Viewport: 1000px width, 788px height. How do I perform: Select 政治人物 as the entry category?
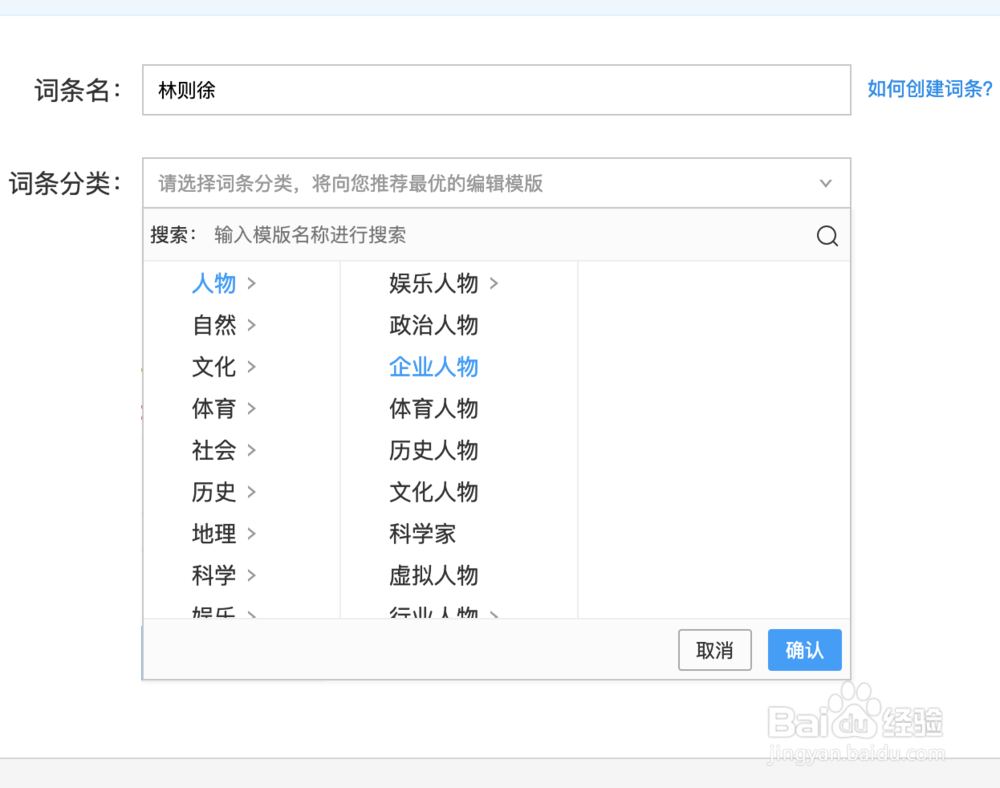(x=433, y=325)
